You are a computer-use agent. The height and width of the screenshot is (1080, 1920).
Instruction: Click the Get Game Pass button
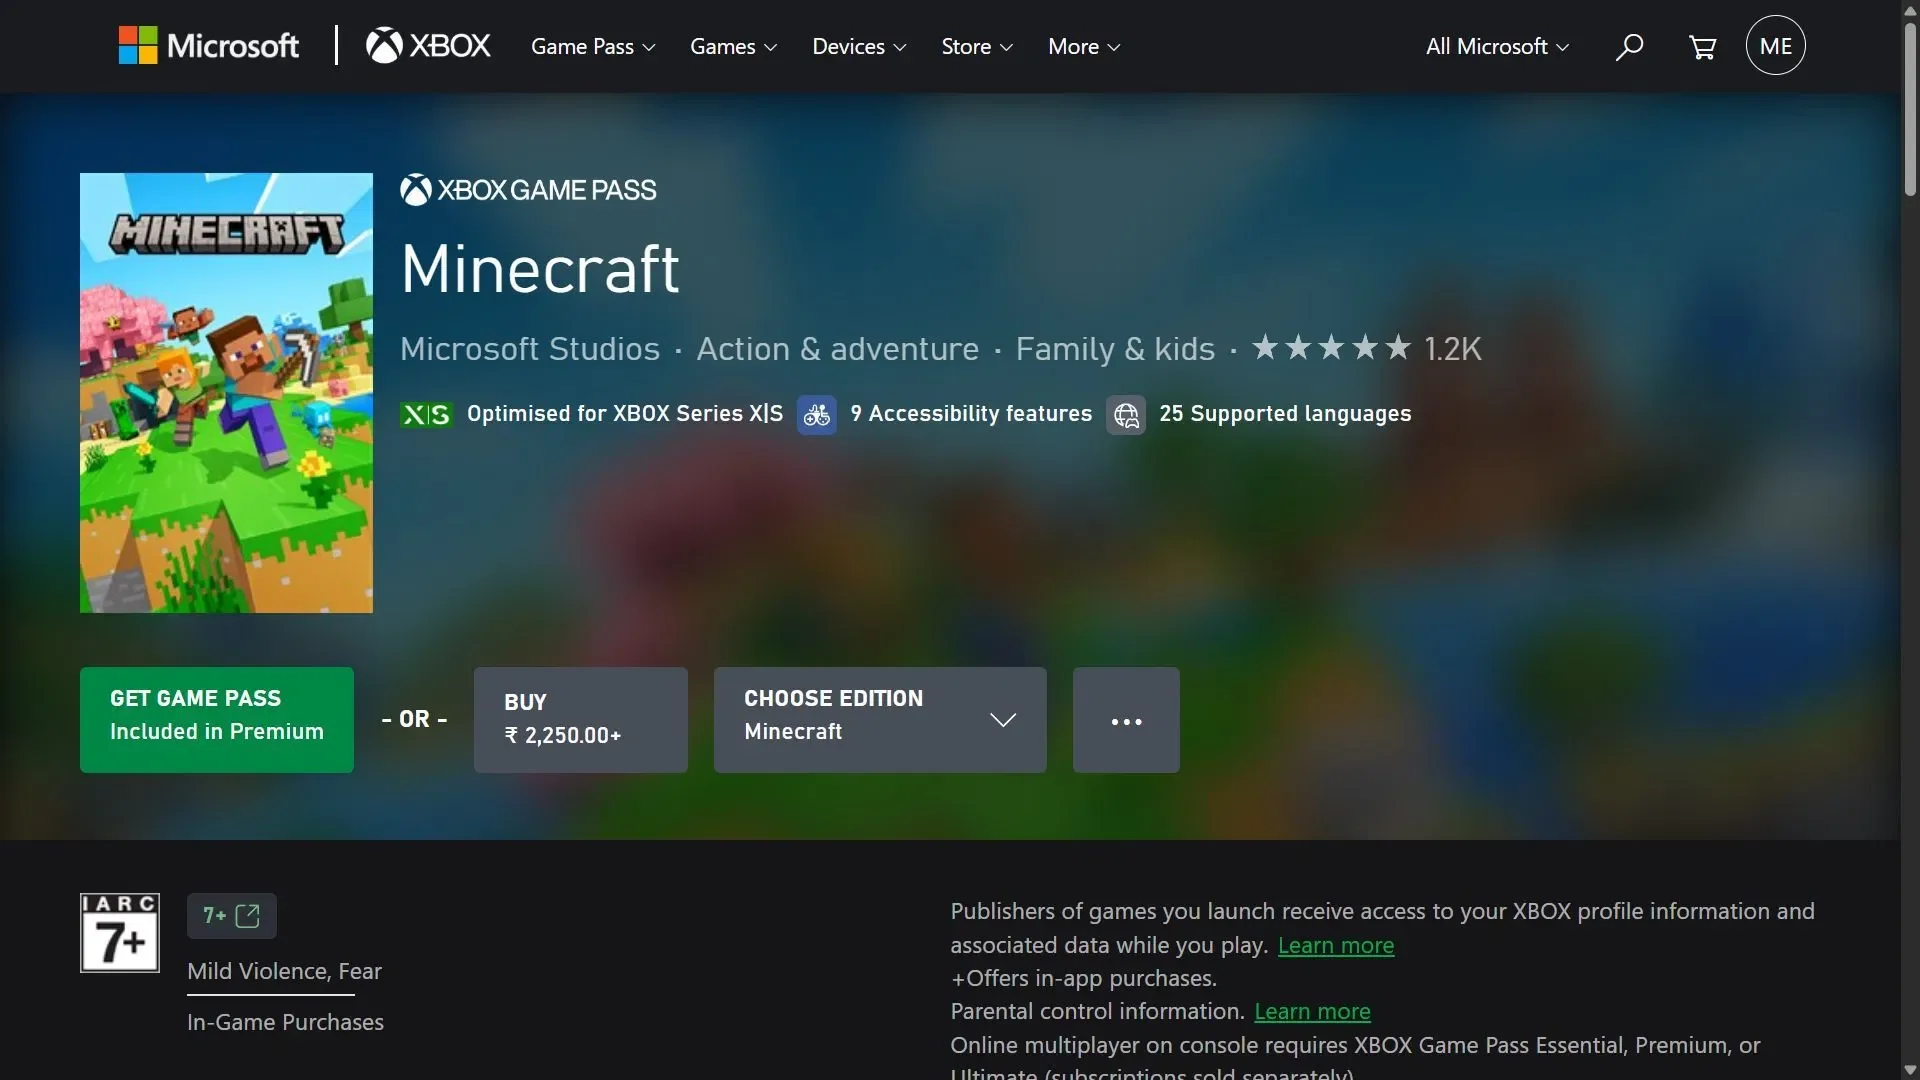tap(217, 720)
